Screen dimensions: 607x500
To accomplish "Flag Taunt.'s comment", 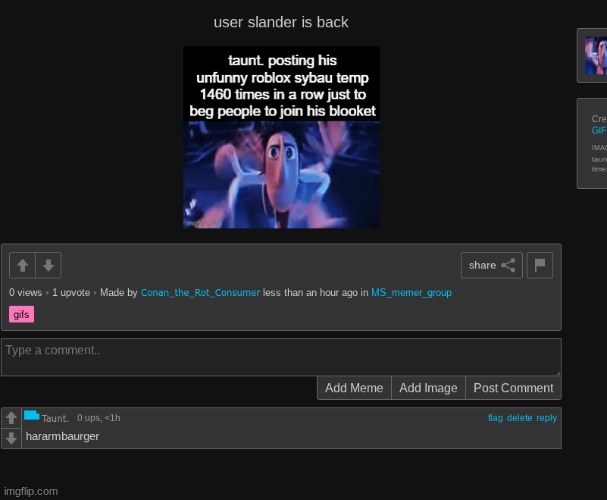I will coord(495,418).
